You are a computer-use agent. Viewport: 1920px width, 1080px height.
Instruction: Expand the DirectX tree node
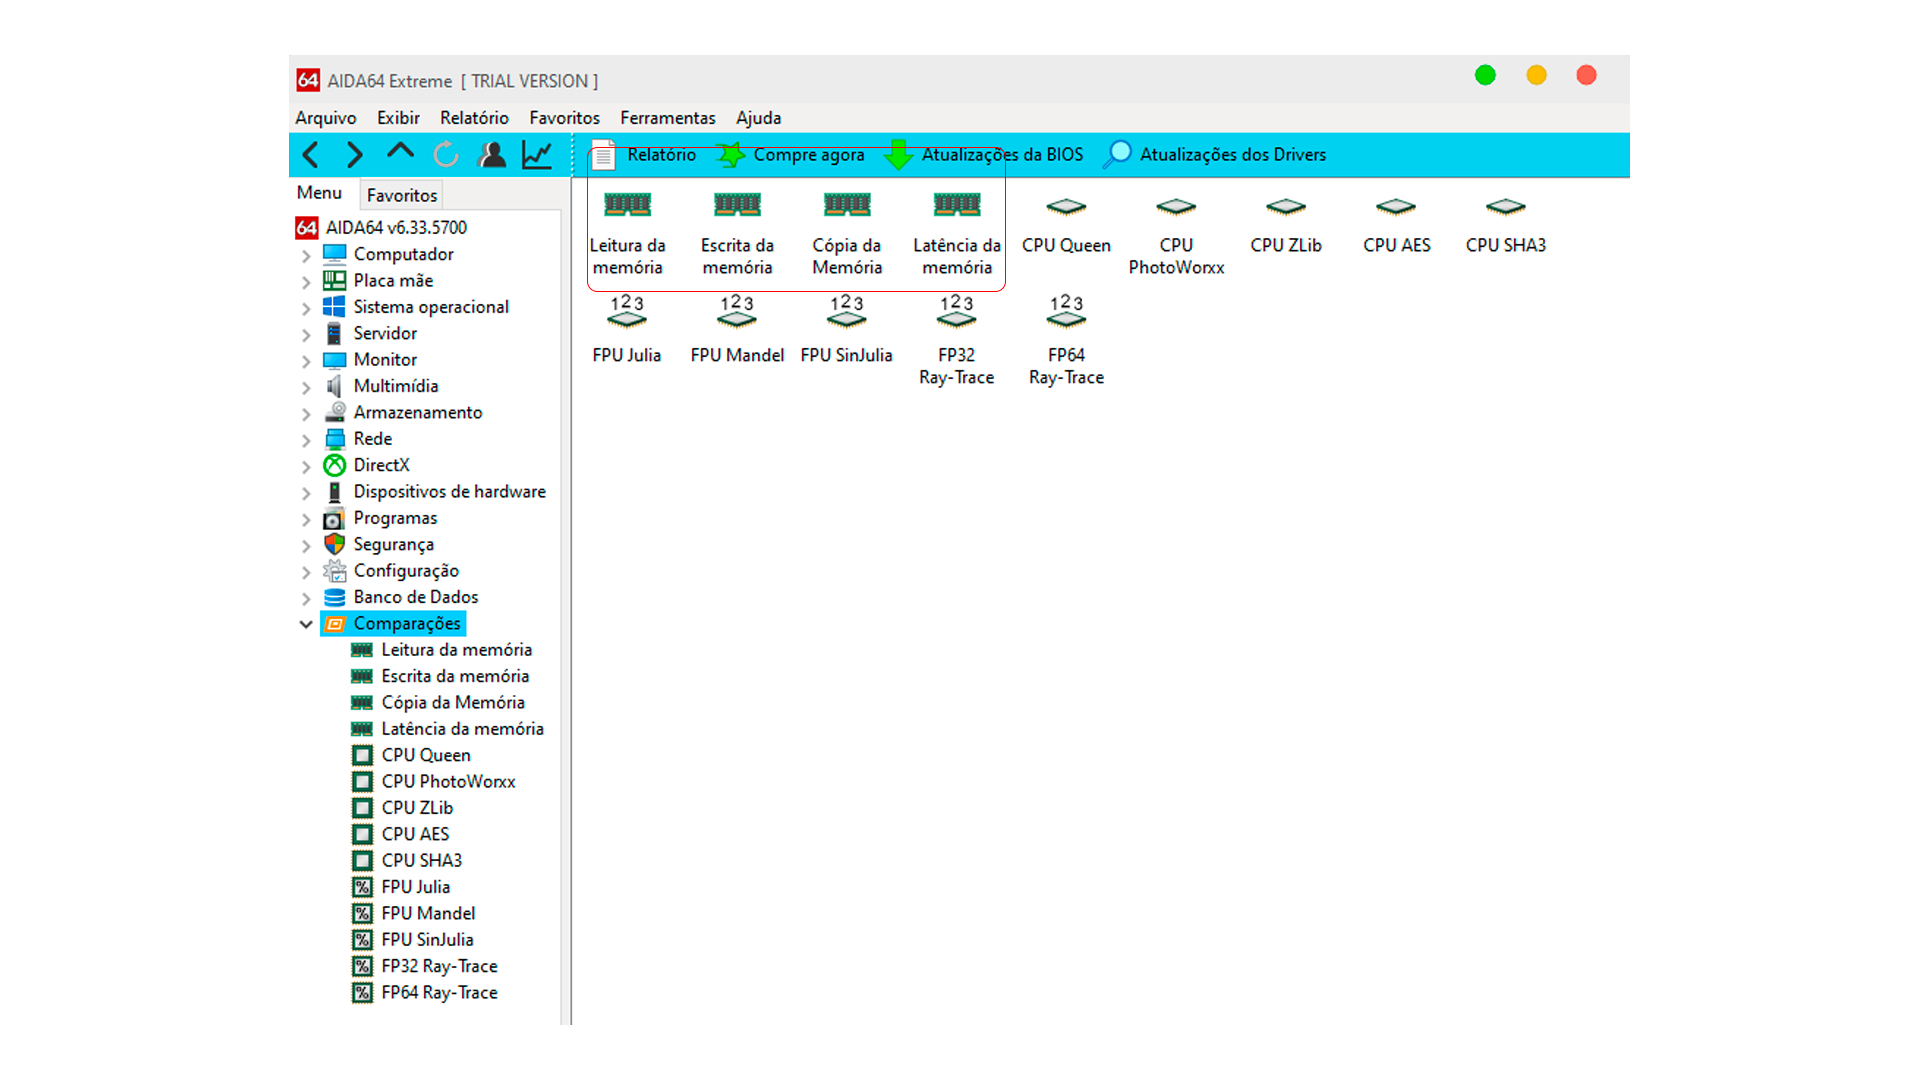pos(306,466)
